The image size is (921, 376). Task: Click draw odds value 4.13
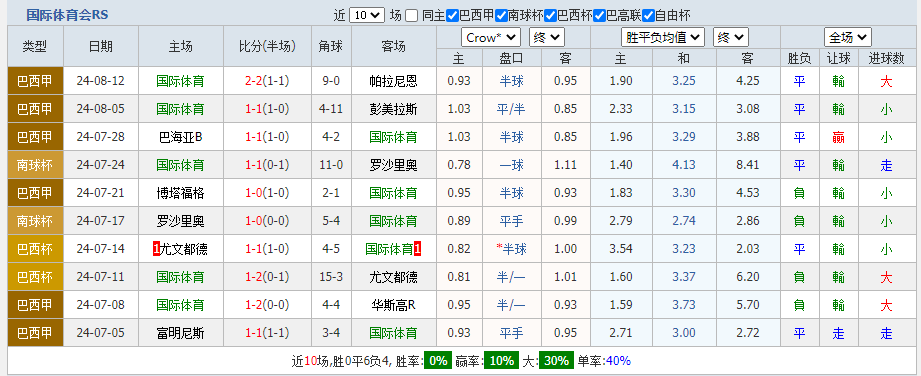(x=684, y=165)
